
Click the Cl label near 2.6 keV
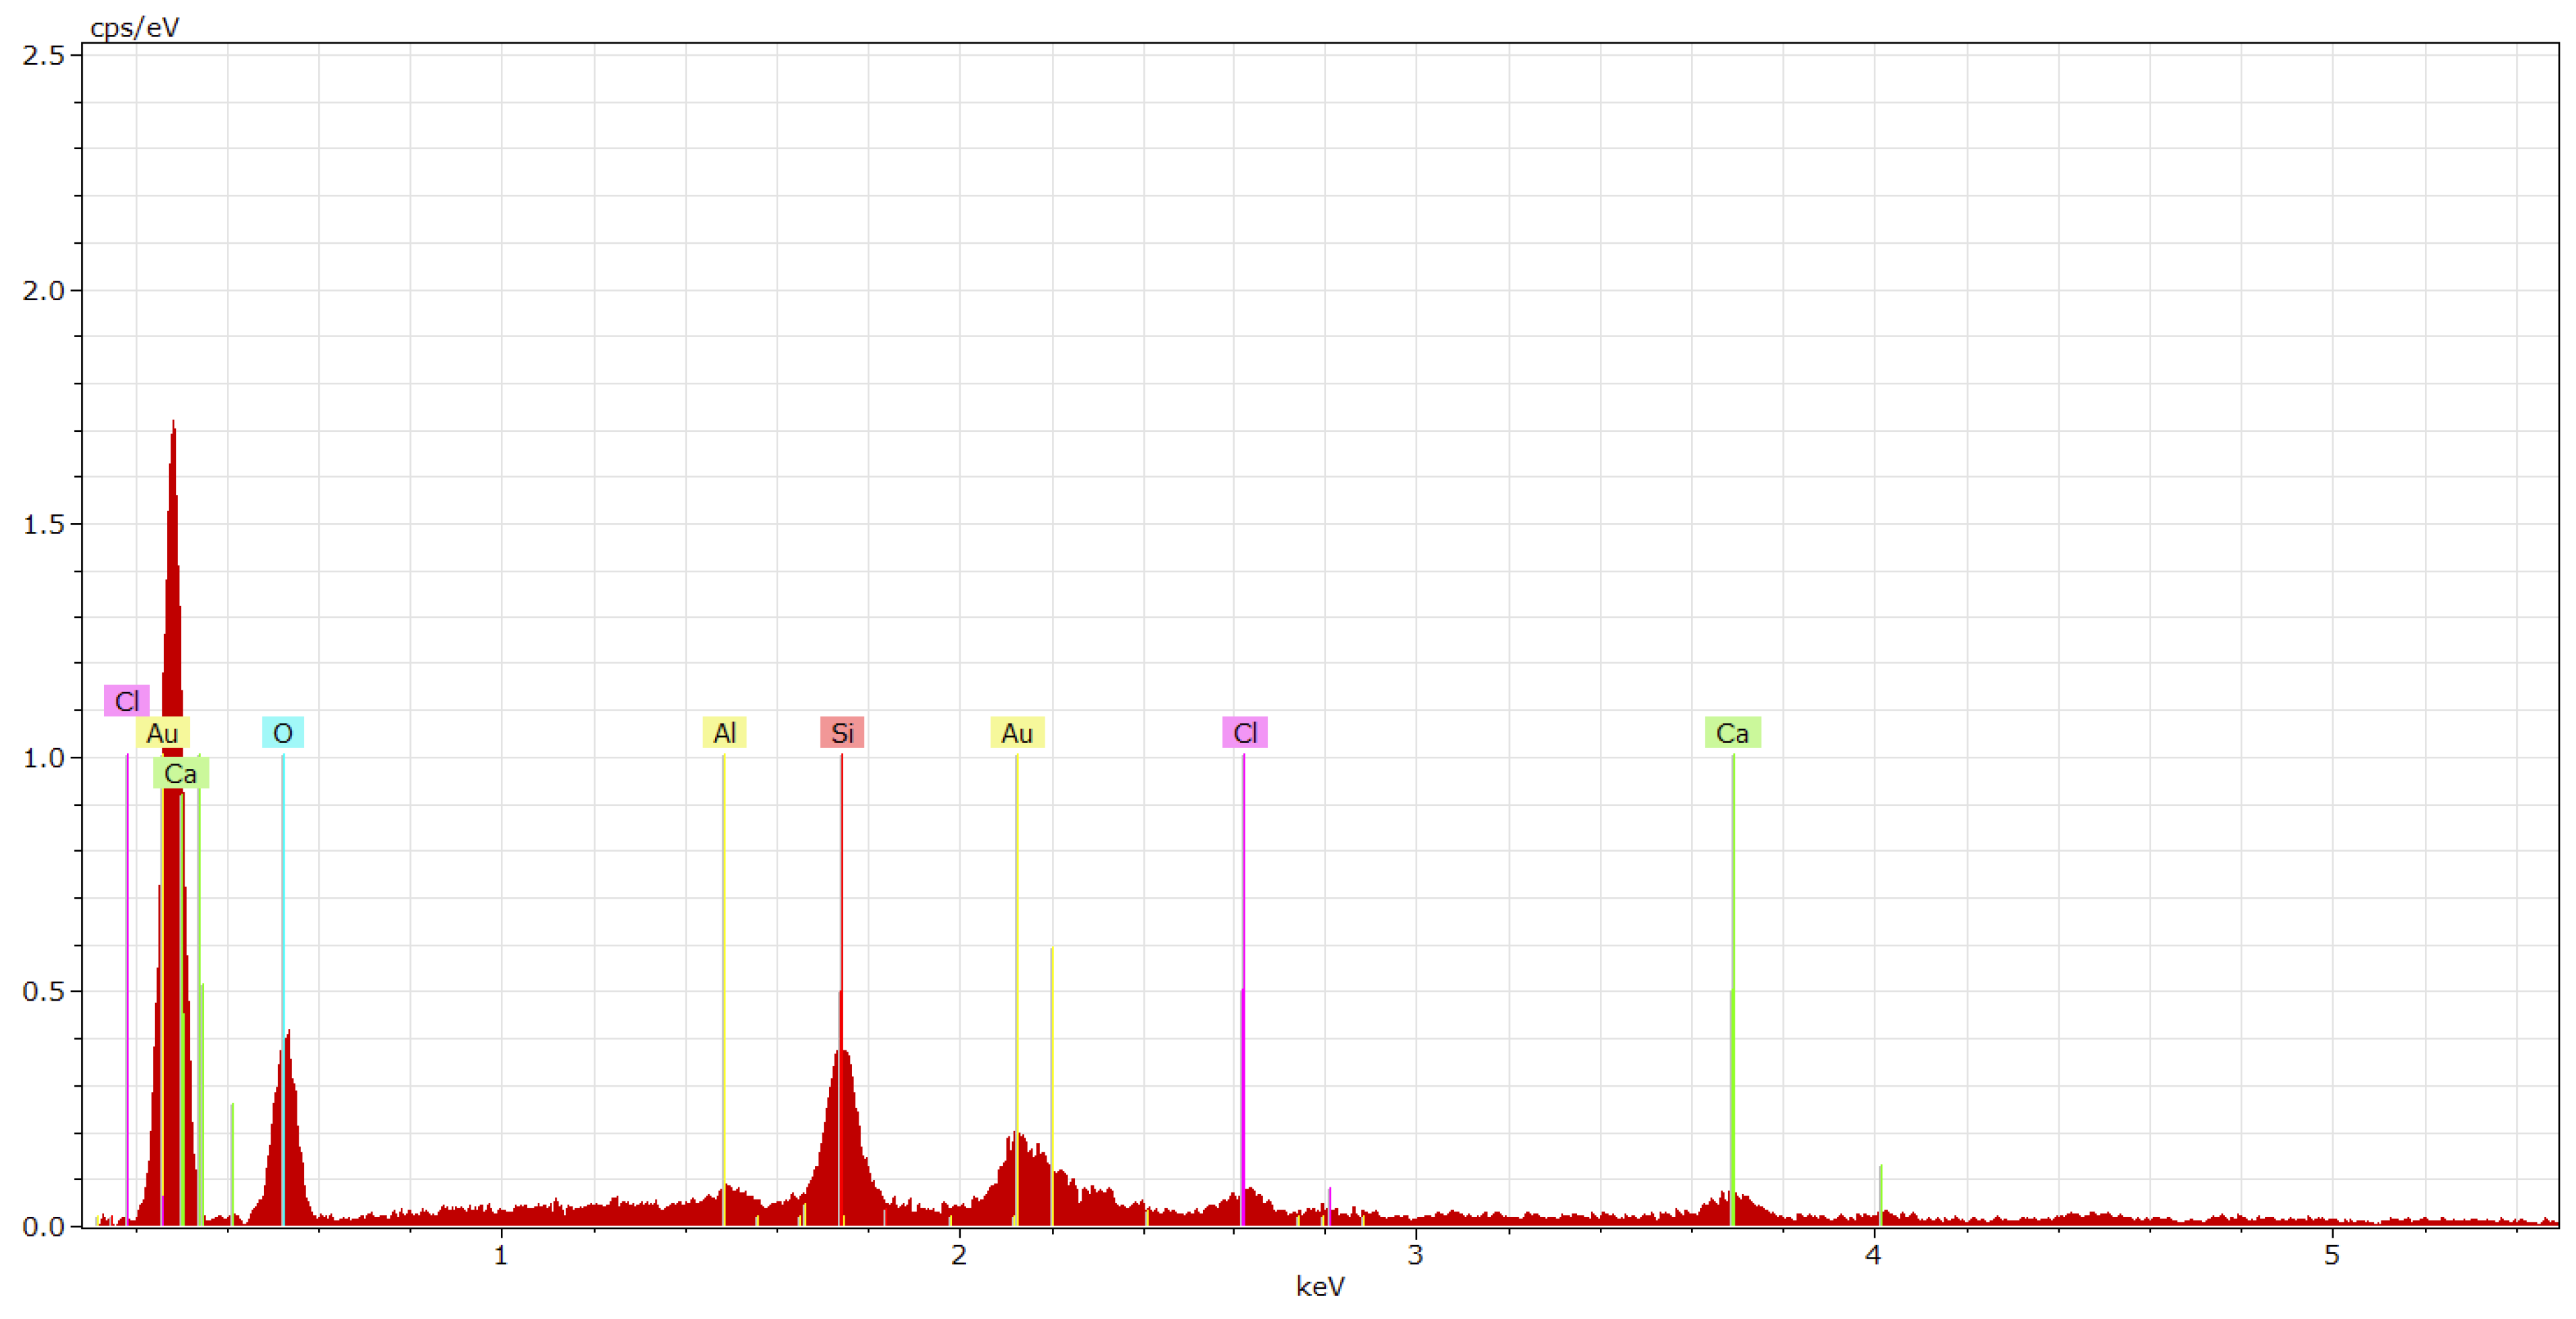[1244, 733]
